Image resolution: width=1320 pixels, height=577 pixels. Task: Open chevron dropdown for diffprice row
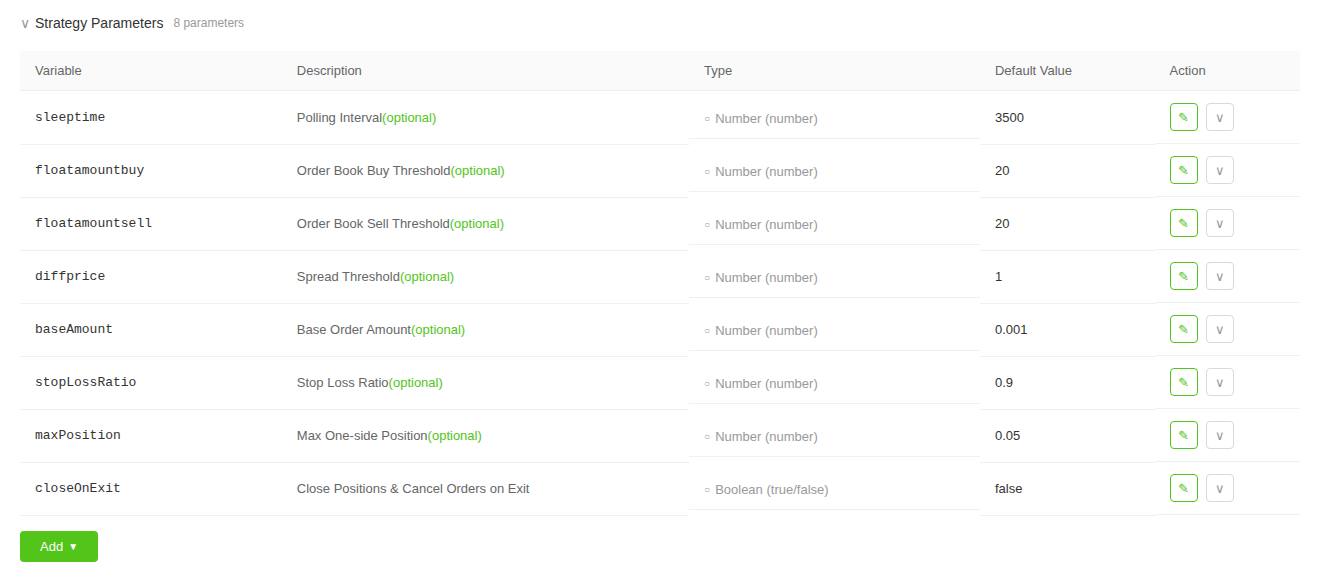click(1219, 276)
